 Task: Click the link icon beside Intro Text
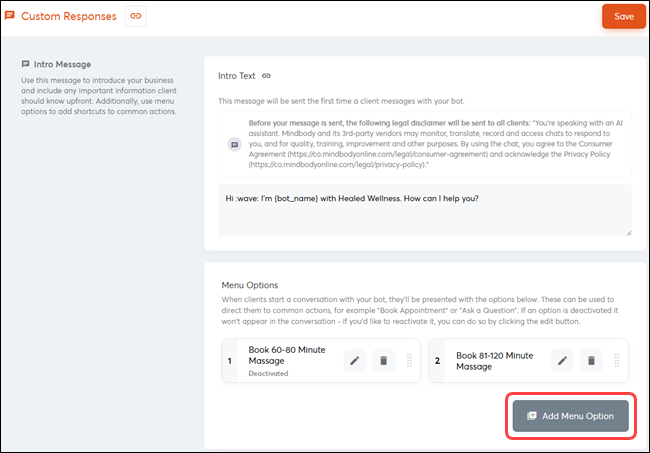point(266,76)
